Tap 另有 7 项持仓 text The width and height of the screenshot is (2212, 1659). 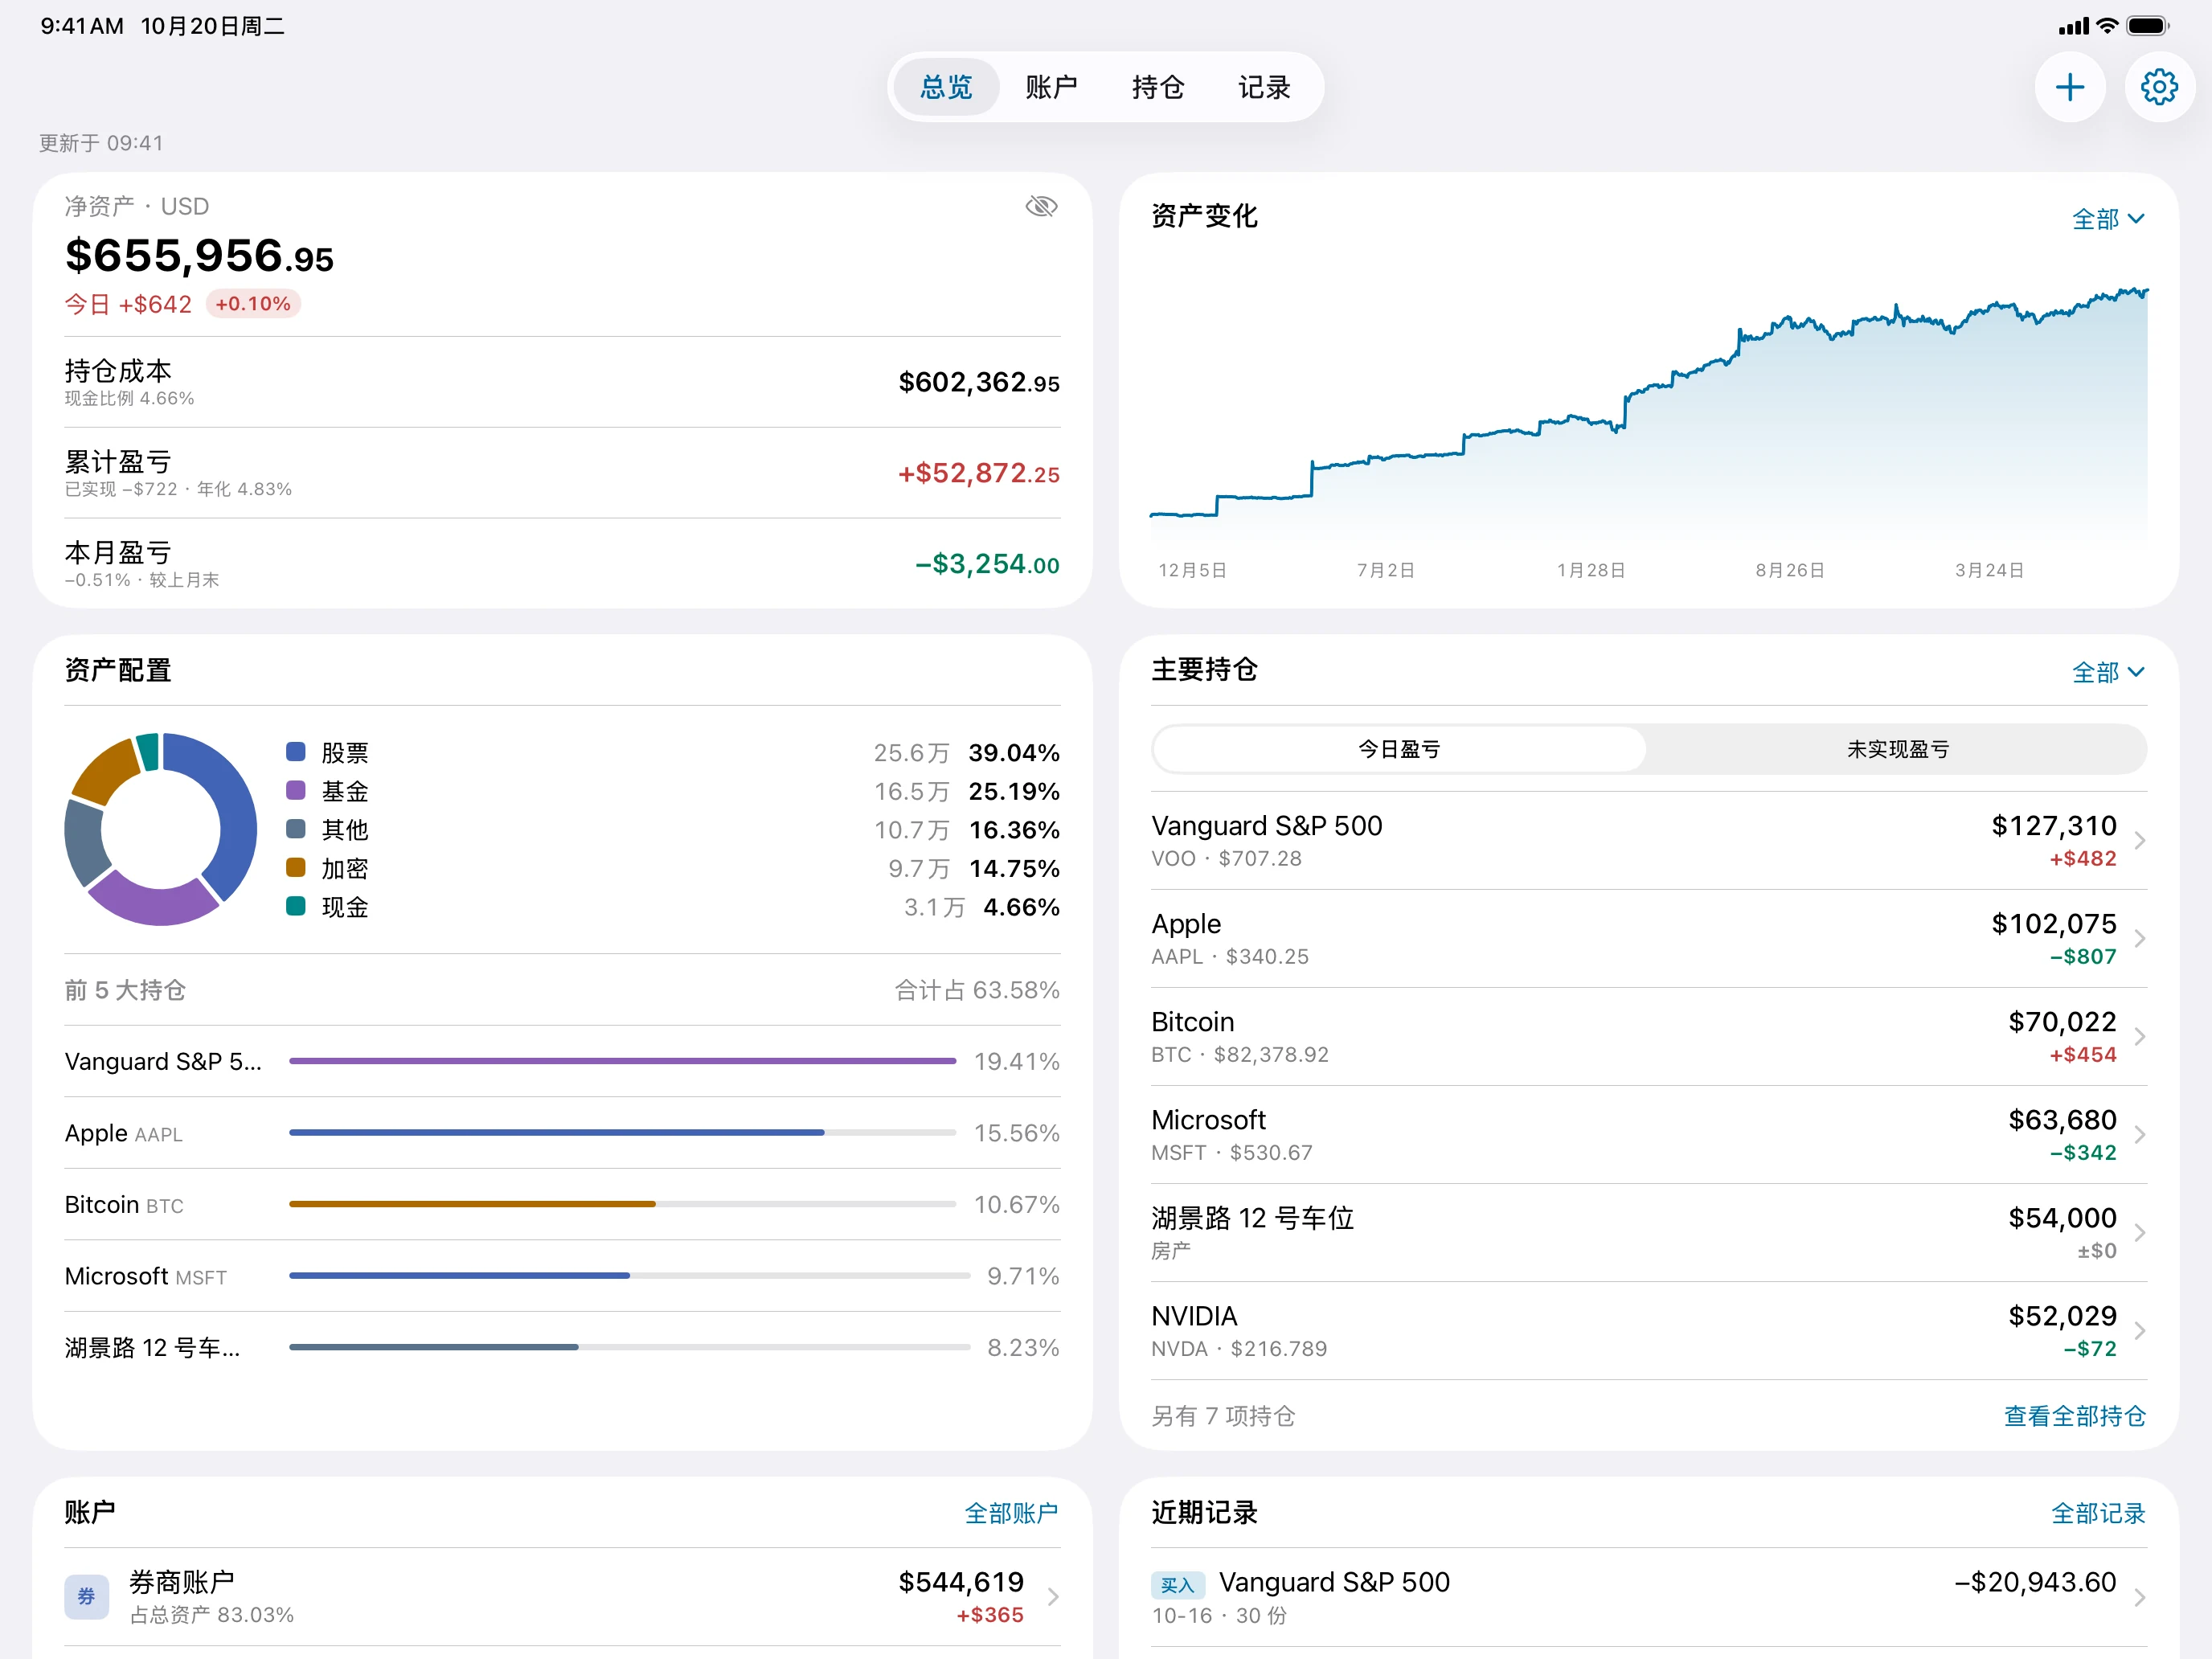(x=1223, y=1416)
